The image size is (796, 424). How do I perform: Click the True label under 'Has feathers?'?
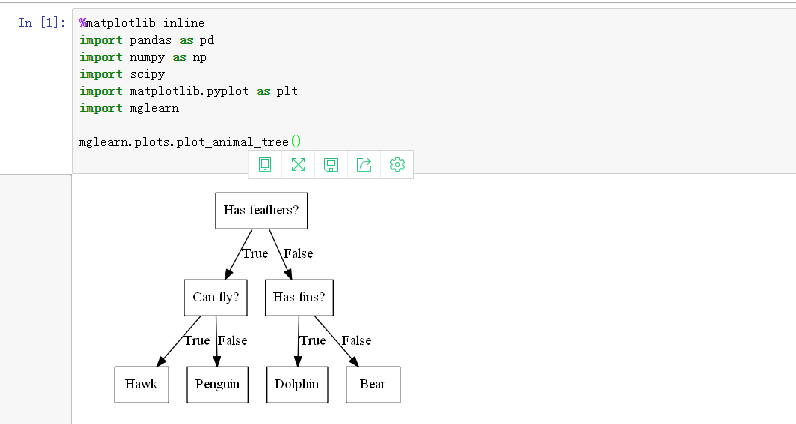(255, 253)
